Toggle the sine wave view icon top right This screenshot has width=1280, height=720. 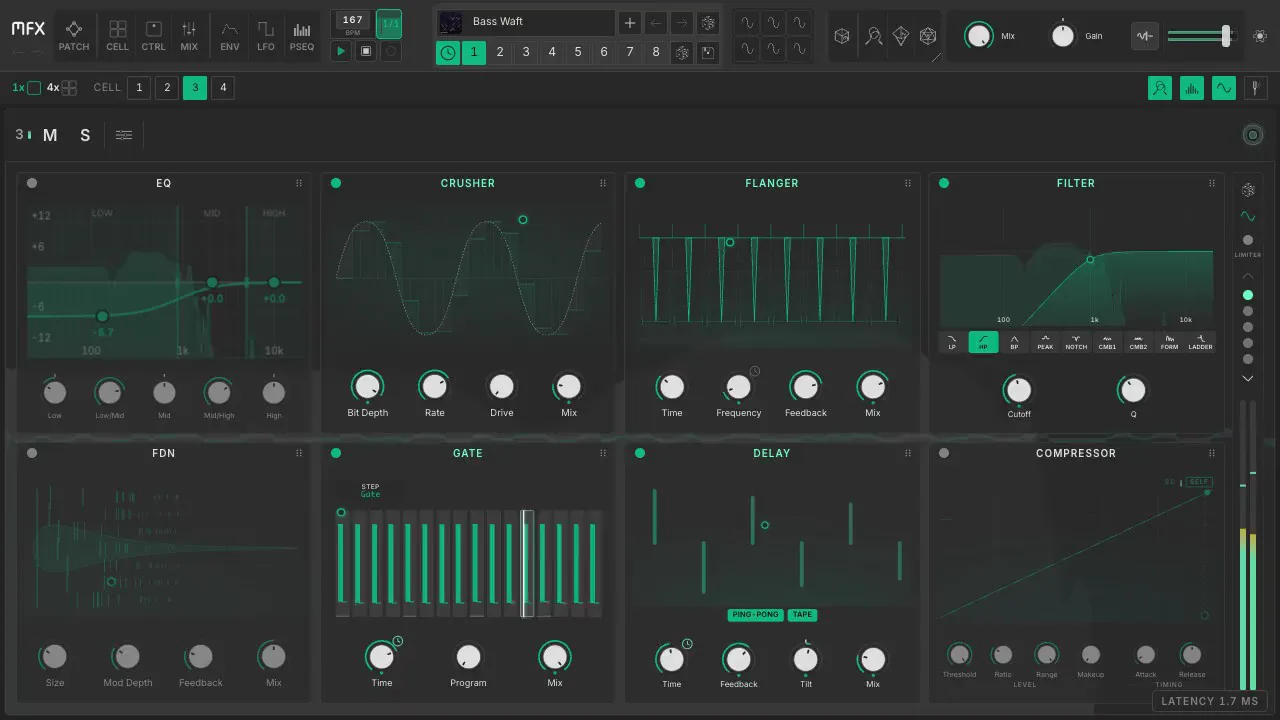click(1223, 88)
